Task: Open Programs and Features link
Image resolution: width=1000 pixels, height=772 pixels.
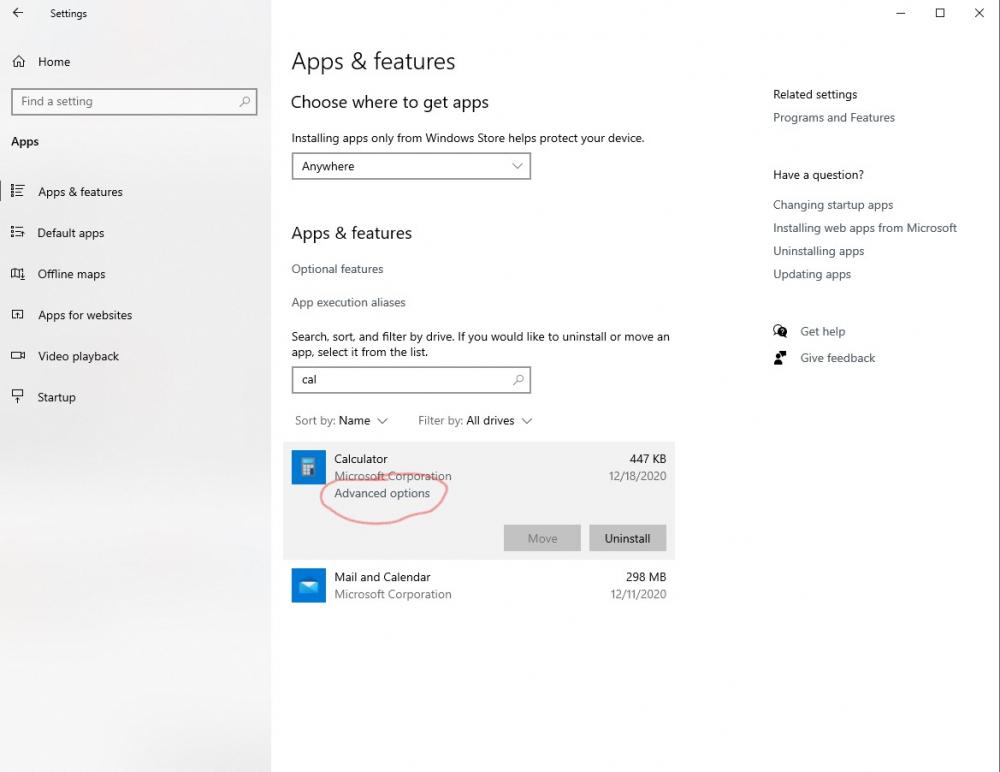Action: tap(834, 117)
